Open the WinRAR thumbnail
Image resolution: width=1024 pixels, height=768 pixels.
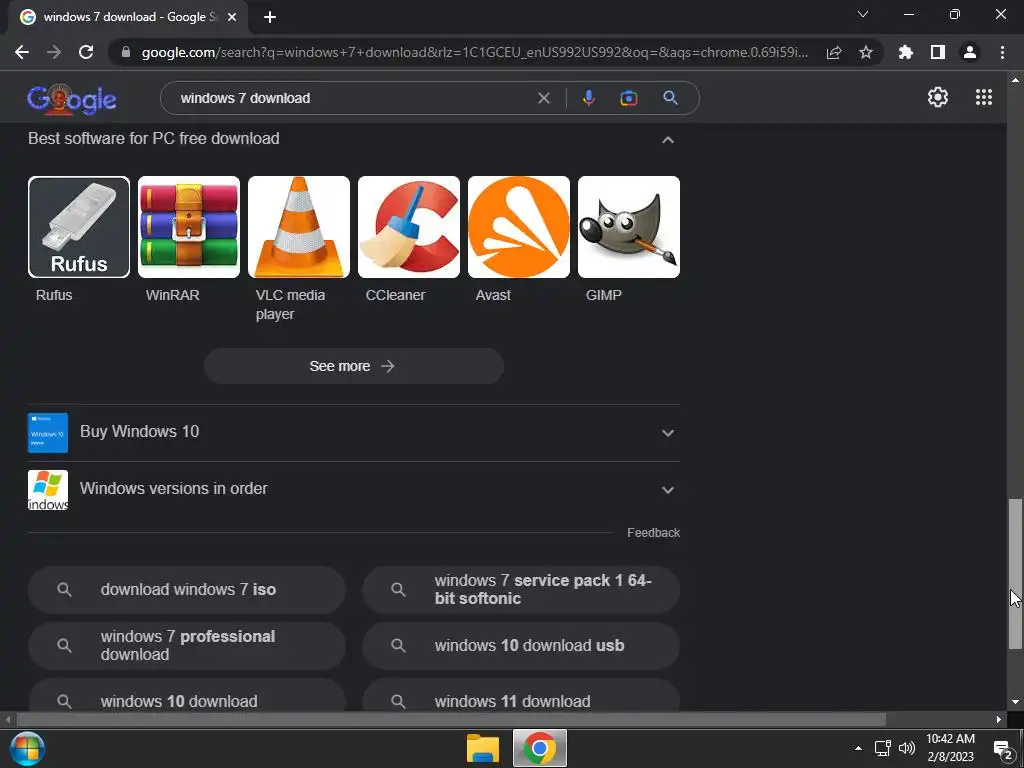[x=189, y=227]
